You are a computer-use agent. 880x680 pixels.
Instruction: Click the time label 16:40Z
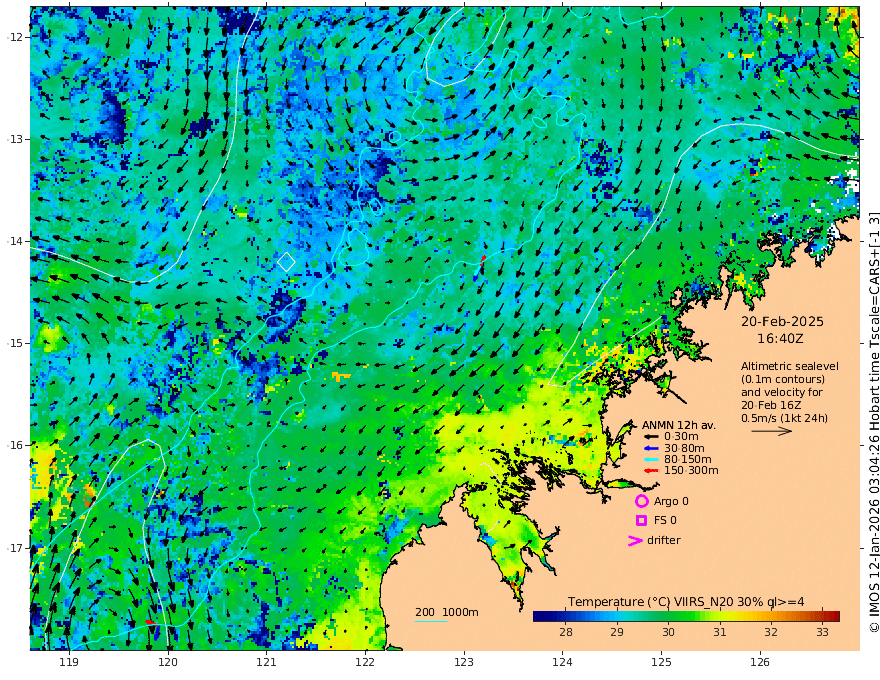point(780,339)
